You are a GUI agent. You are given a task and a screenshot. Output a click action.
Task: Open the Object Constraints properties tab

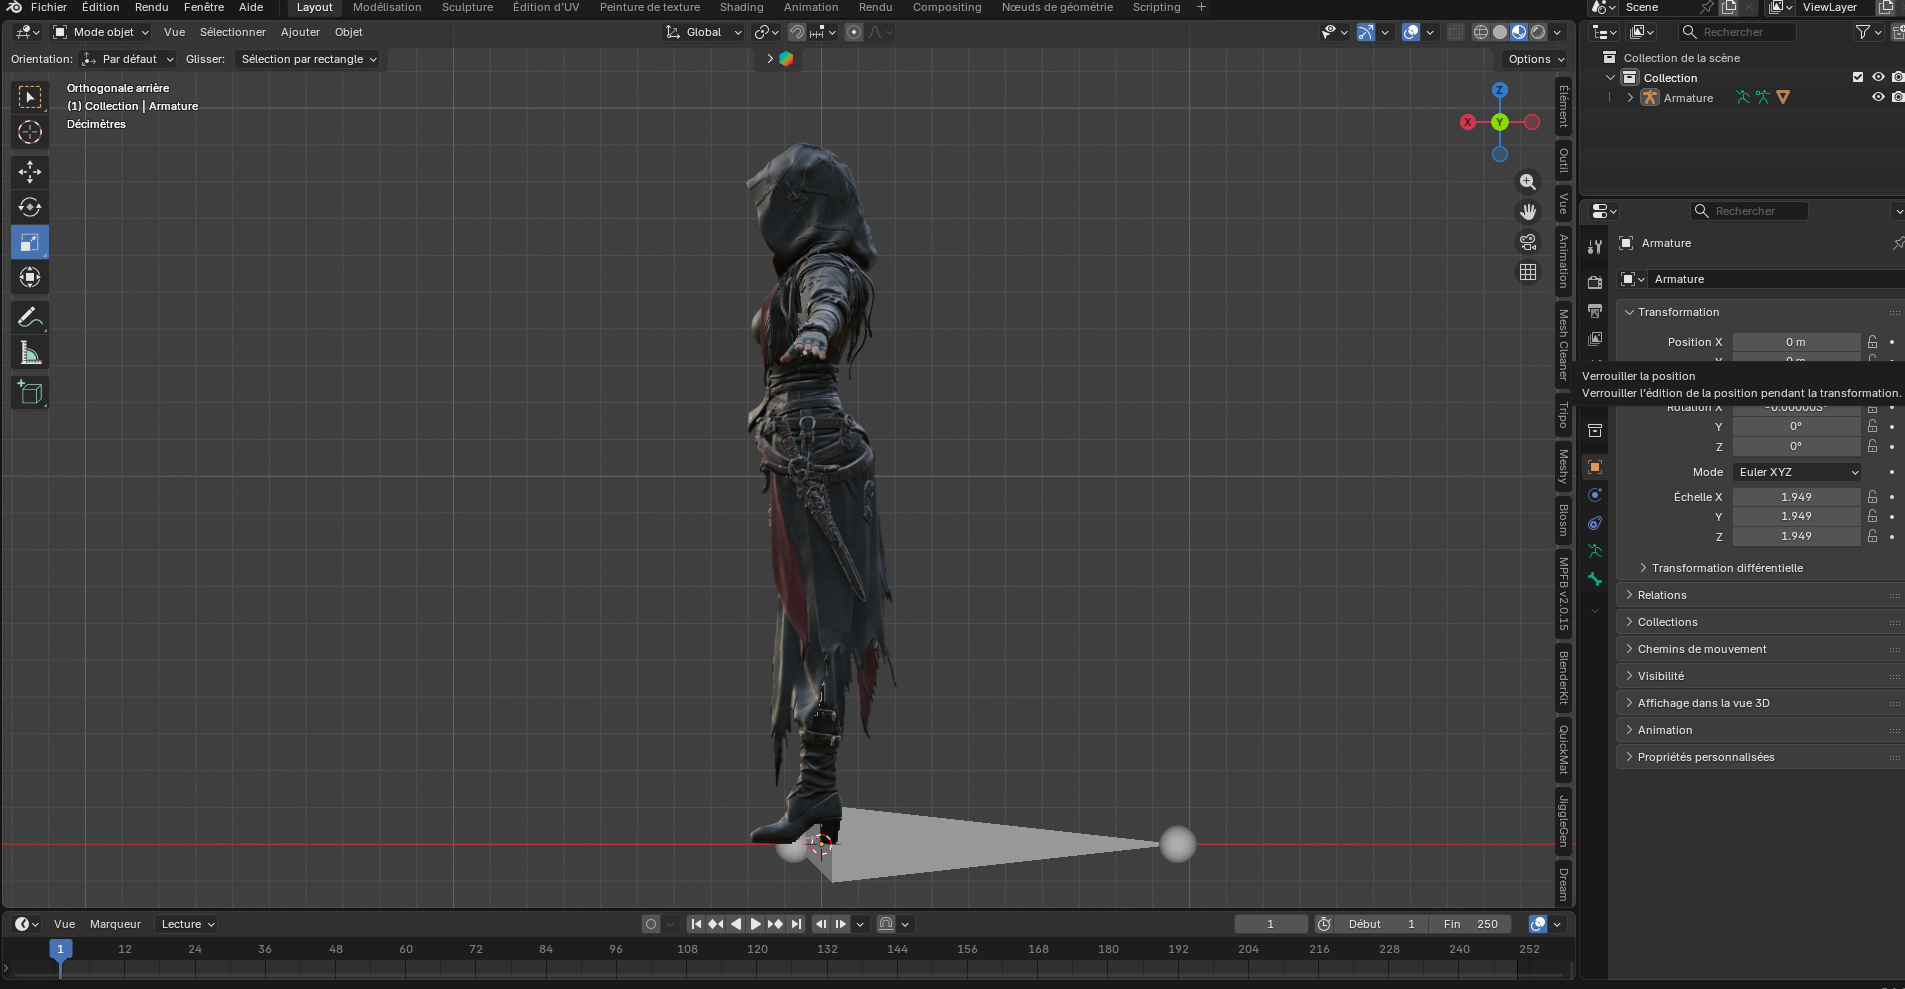click(x=1595, y=523)
